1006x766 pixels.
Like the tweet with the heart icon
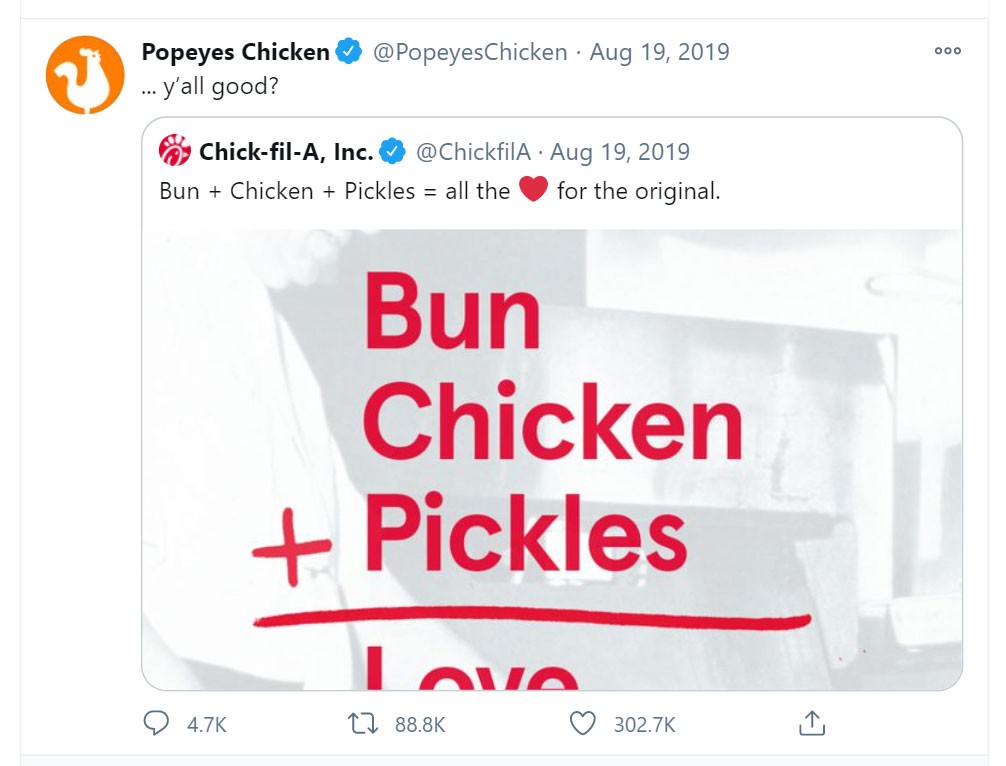pyautogui.click(x=582, y=723)
